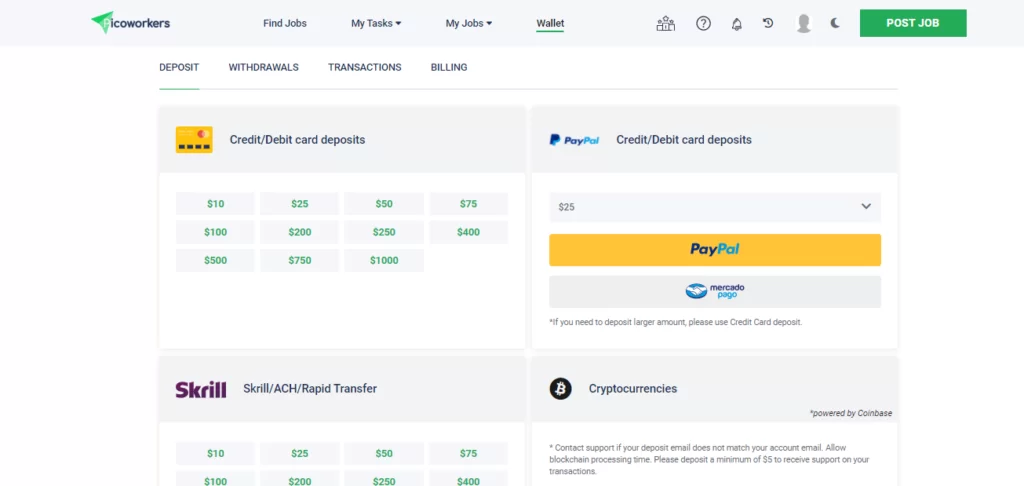Screen dimensions: 1024x486
Task: Open the Billing tab
Action: (449, 67)
